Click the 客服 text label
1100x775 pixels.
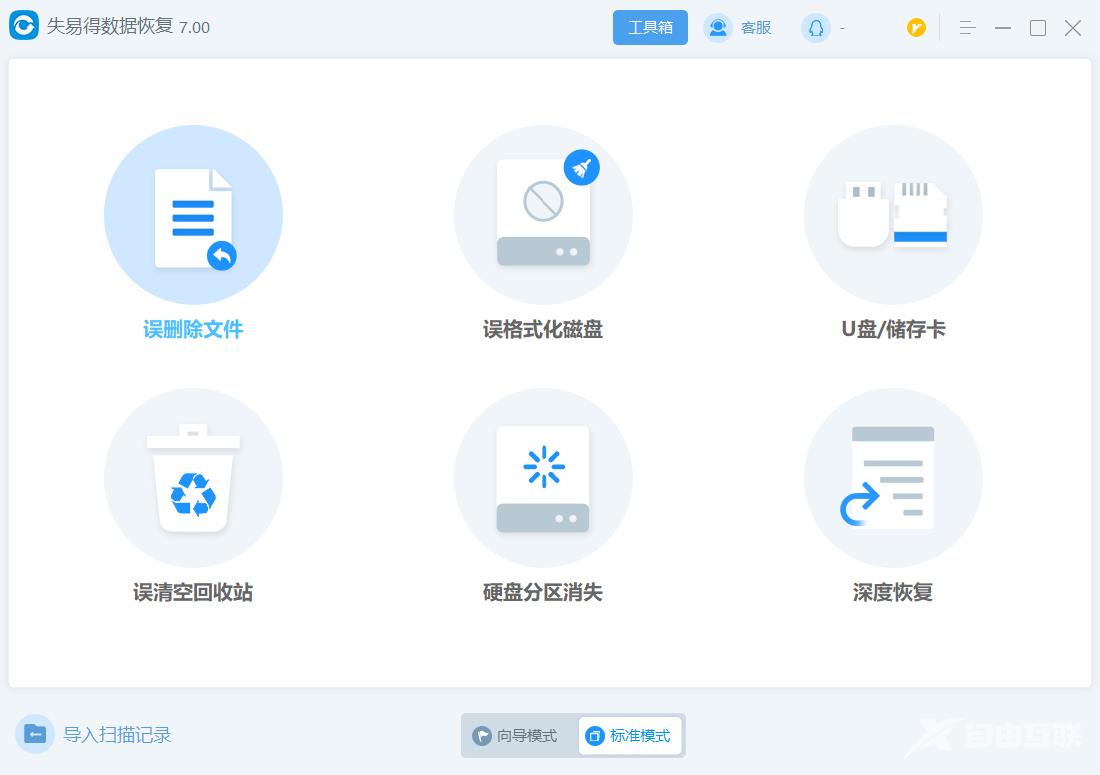[756, 28]
